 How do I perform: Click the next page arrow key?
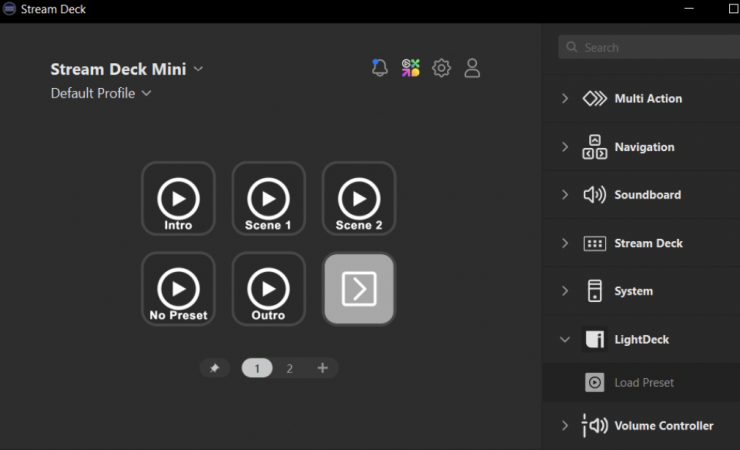click(359, 289)
